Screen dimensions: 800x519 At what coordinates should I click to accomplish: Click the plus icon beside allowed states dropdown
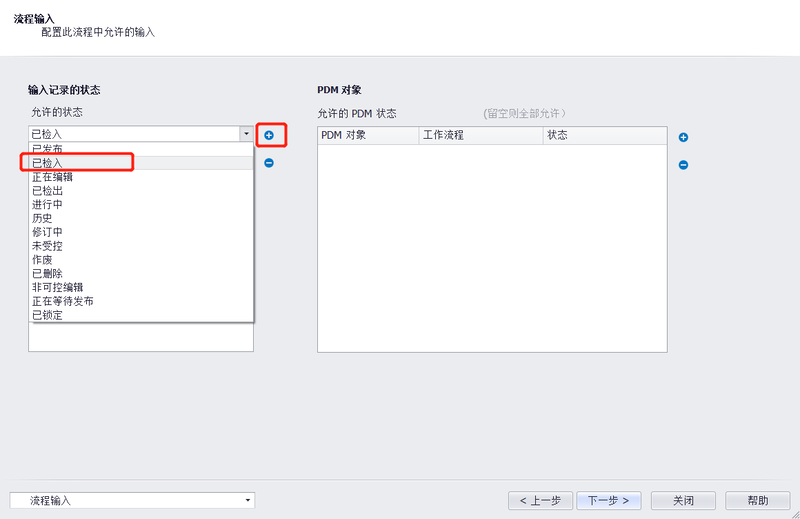click(269, 135)
